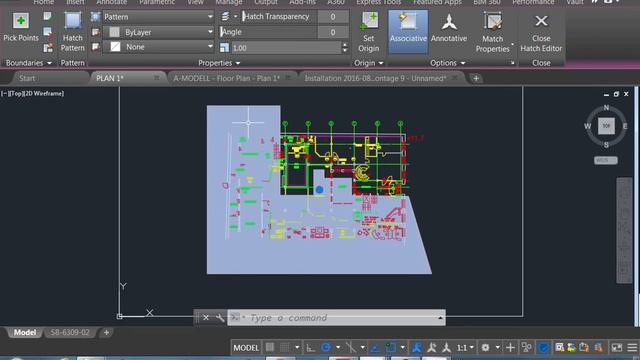
Task: Toggle ortho mode in status bar
Action: tap(311, 348)
